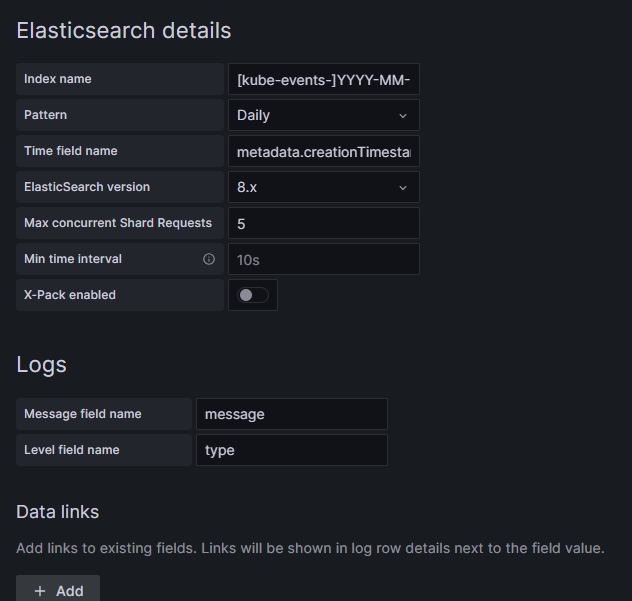The height and width of the screenshot is (601, 632).
Task: Click the Data links heading
Action: tap(58, 512)
